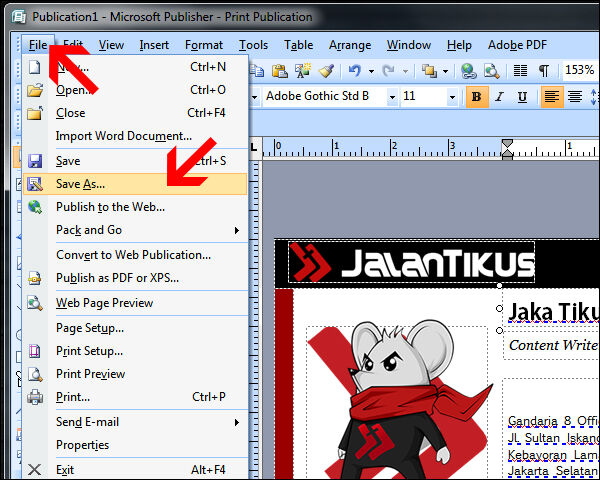This screenshot has height=480, width=600.
Task: Click the Format Painter brush icon
Action: click(x=326, y=71)
